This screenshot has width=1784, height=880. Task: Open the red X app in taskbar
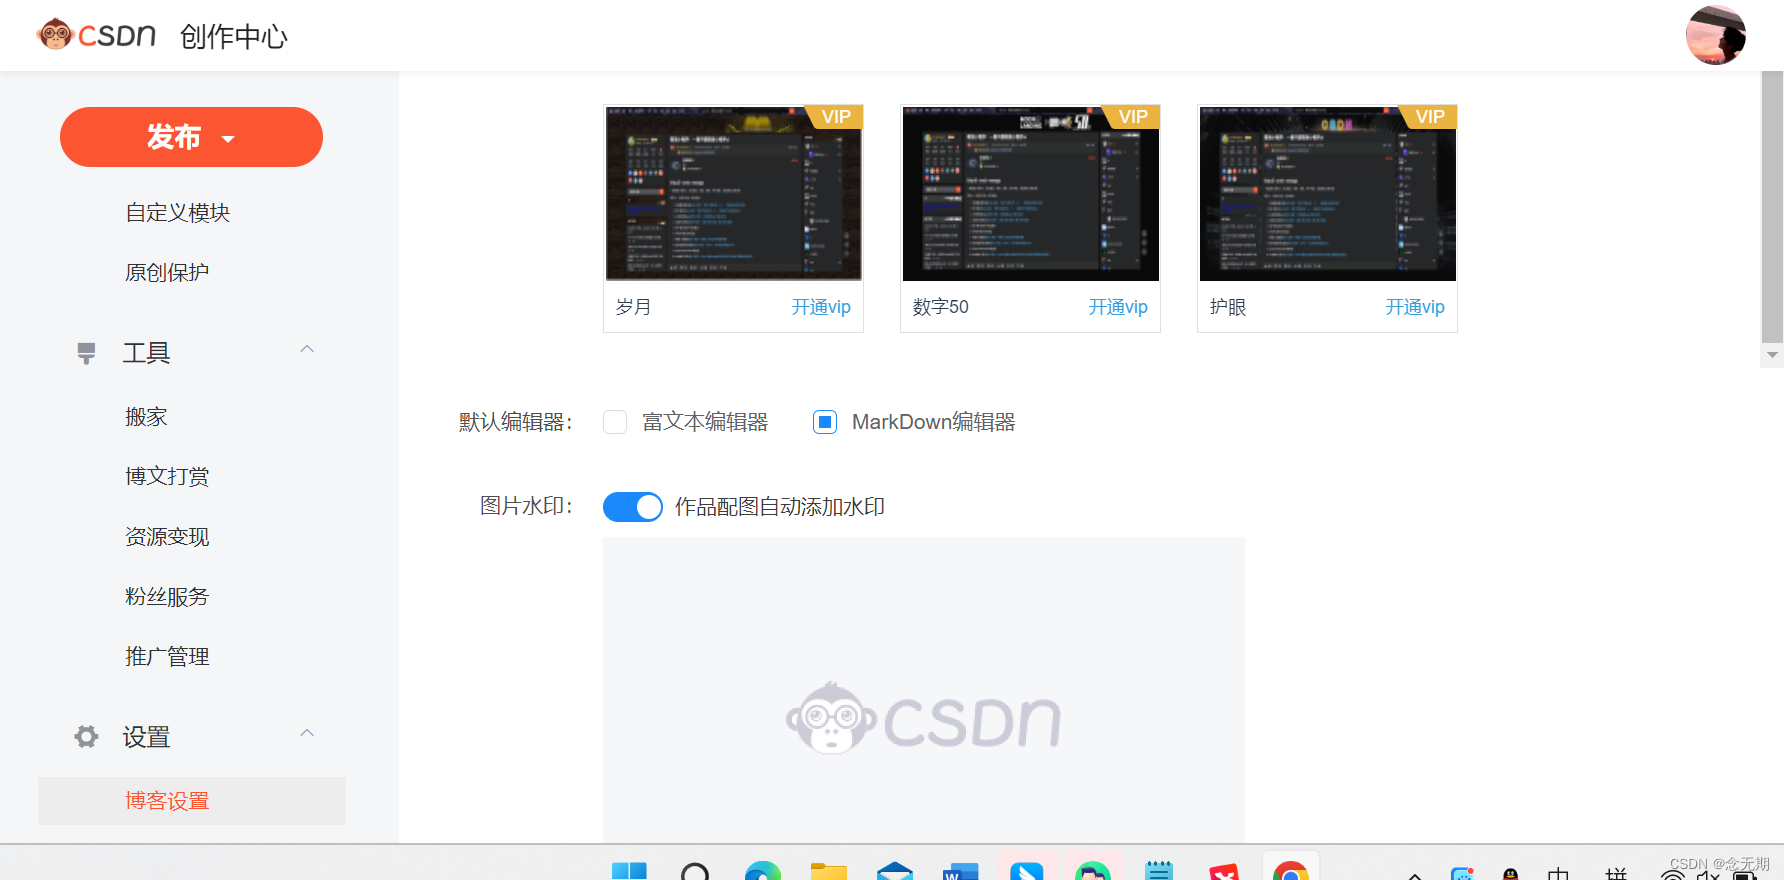point(1224,870)
